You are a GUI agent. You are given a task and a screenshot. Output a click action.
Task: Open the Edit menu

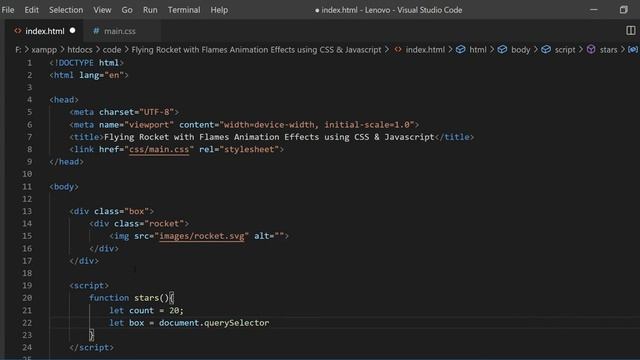pyautogui.click(x=31, y=10)
